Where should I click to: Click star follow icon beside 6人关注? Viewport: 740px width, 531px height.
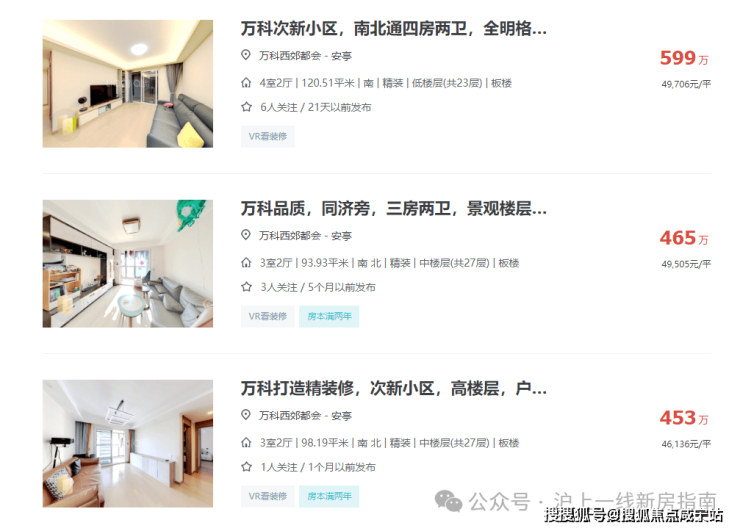[x=246, y=107]
